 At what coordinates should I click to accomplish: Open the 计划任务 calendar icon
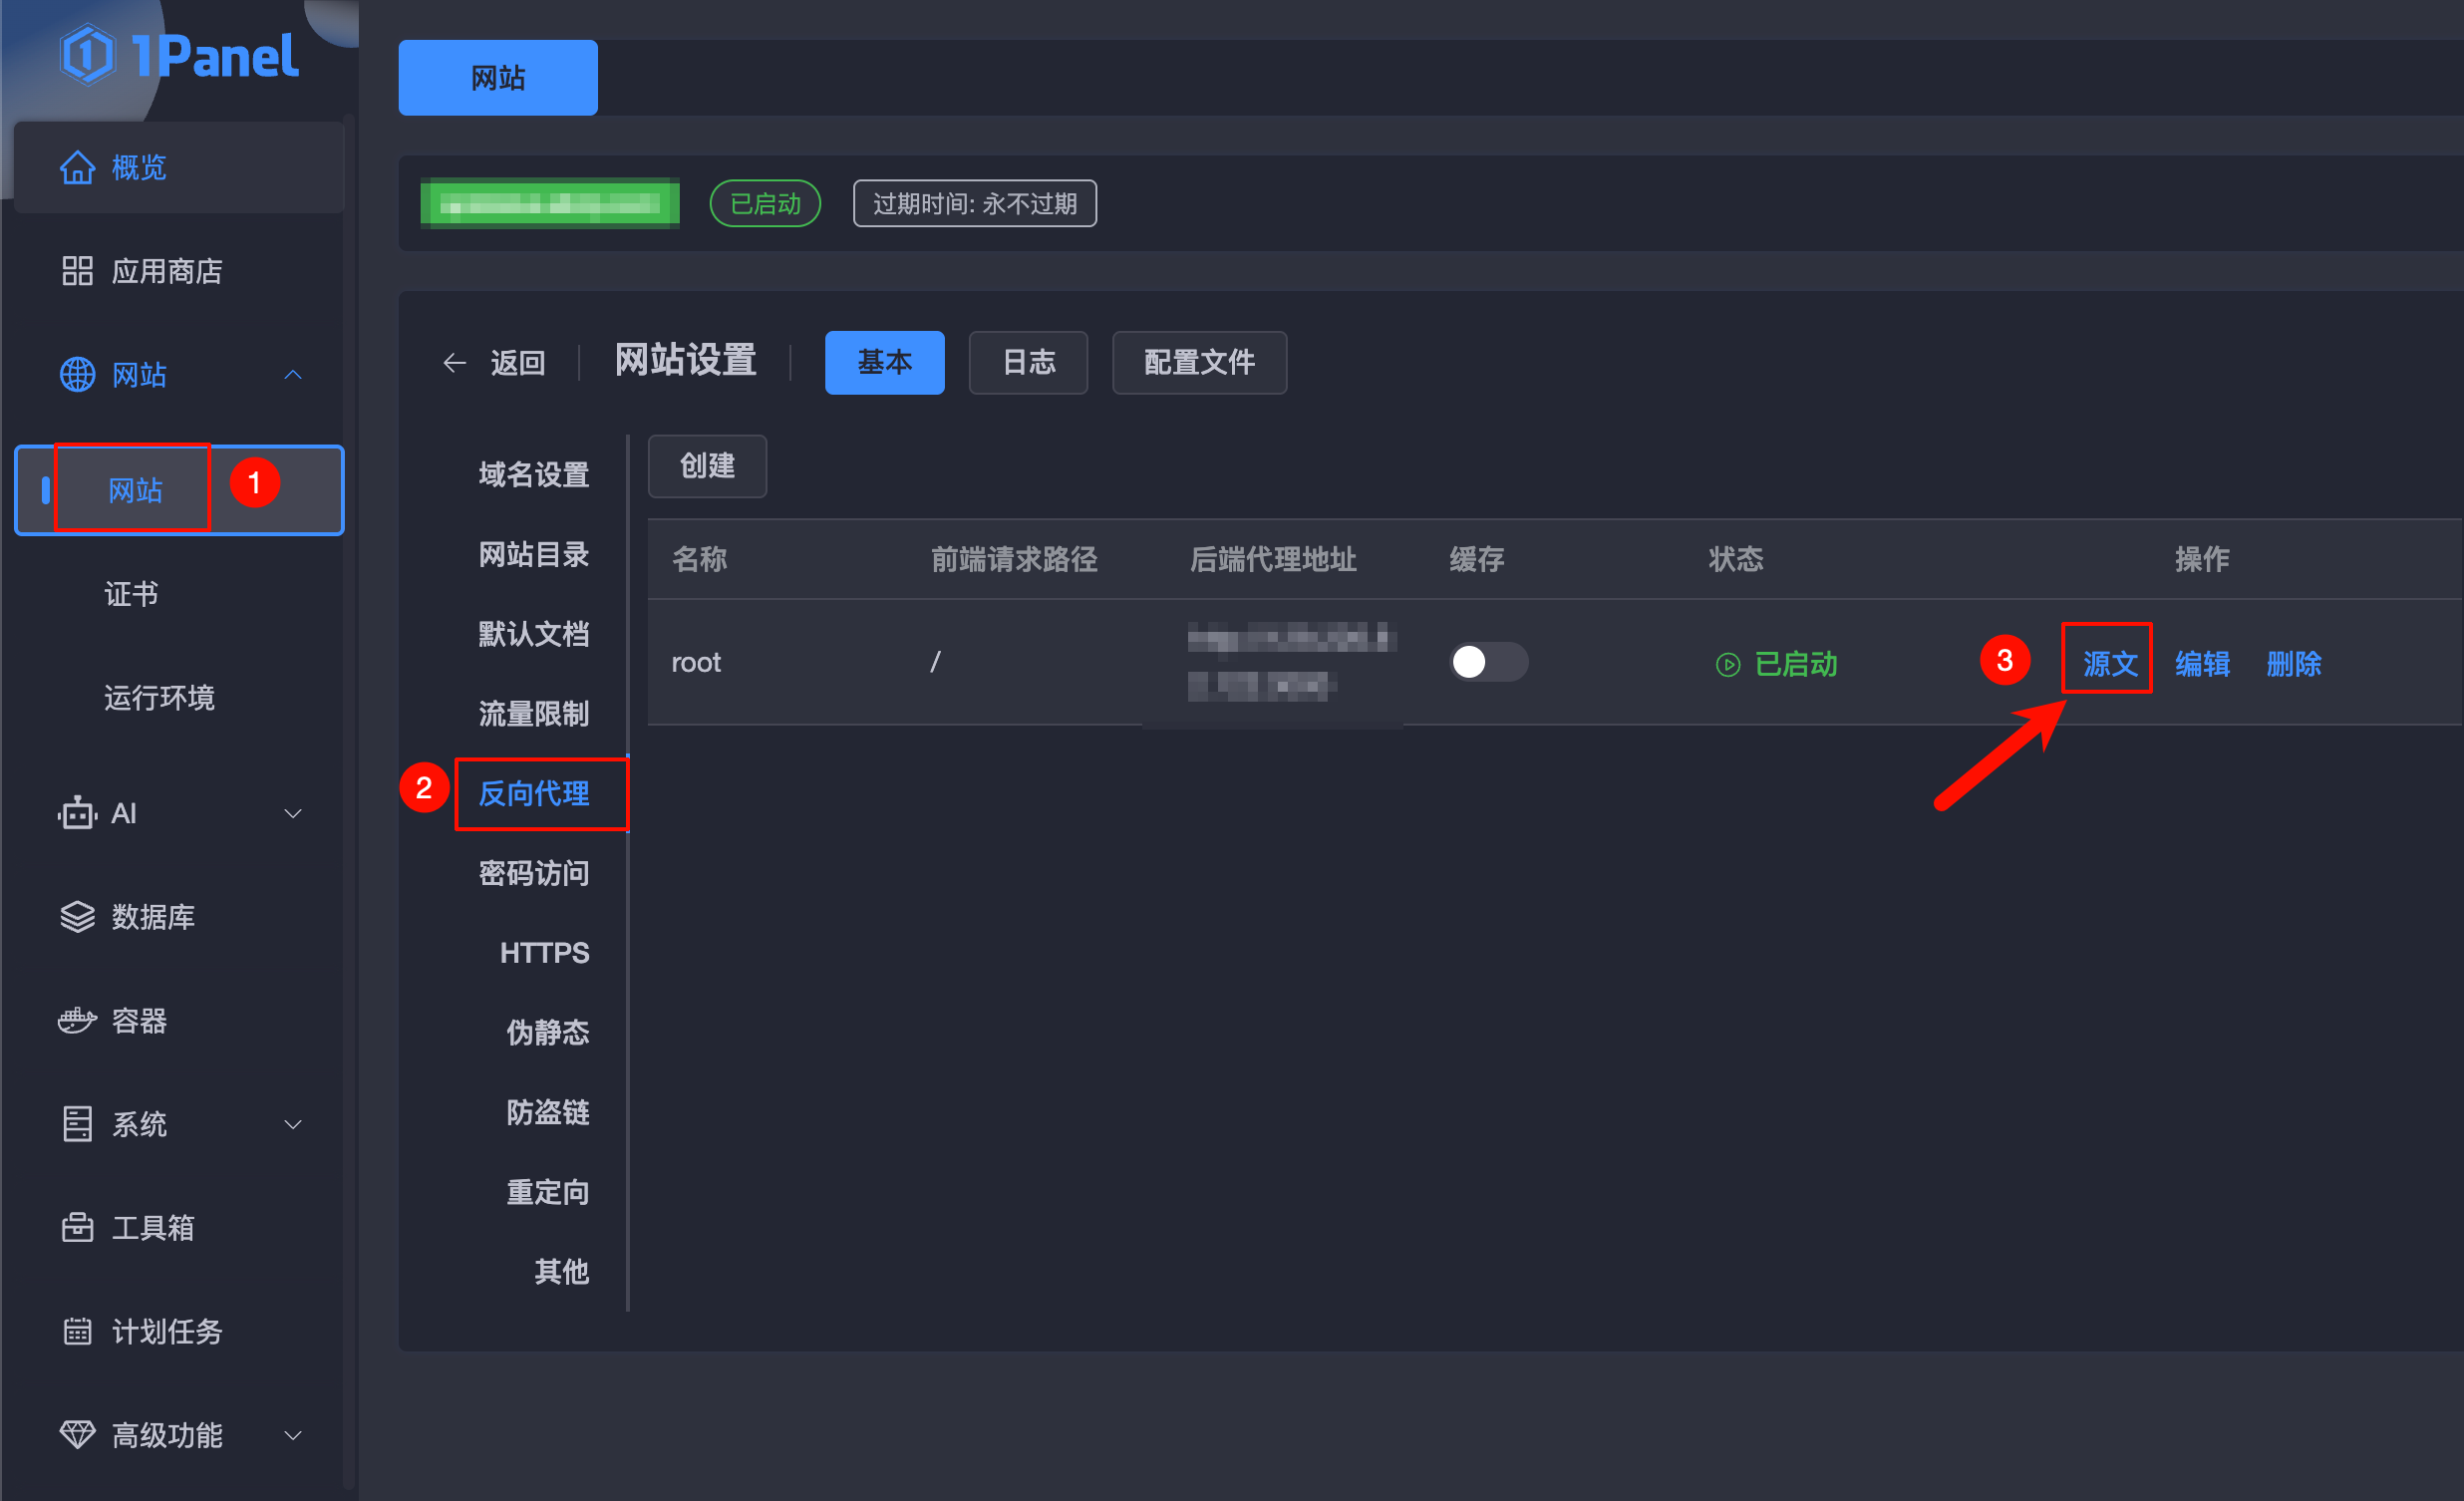(78, 1331)
